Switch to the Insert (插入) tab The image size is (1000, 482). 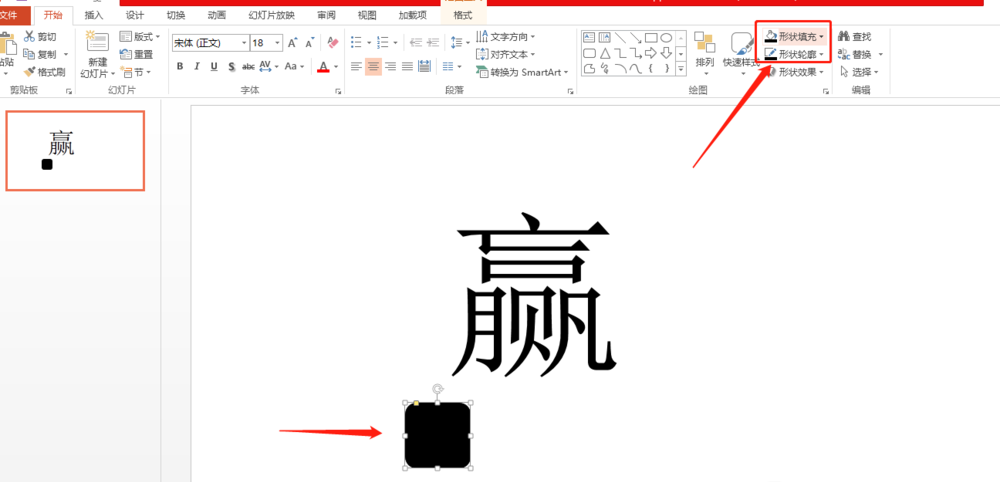(x=94, y=15)
